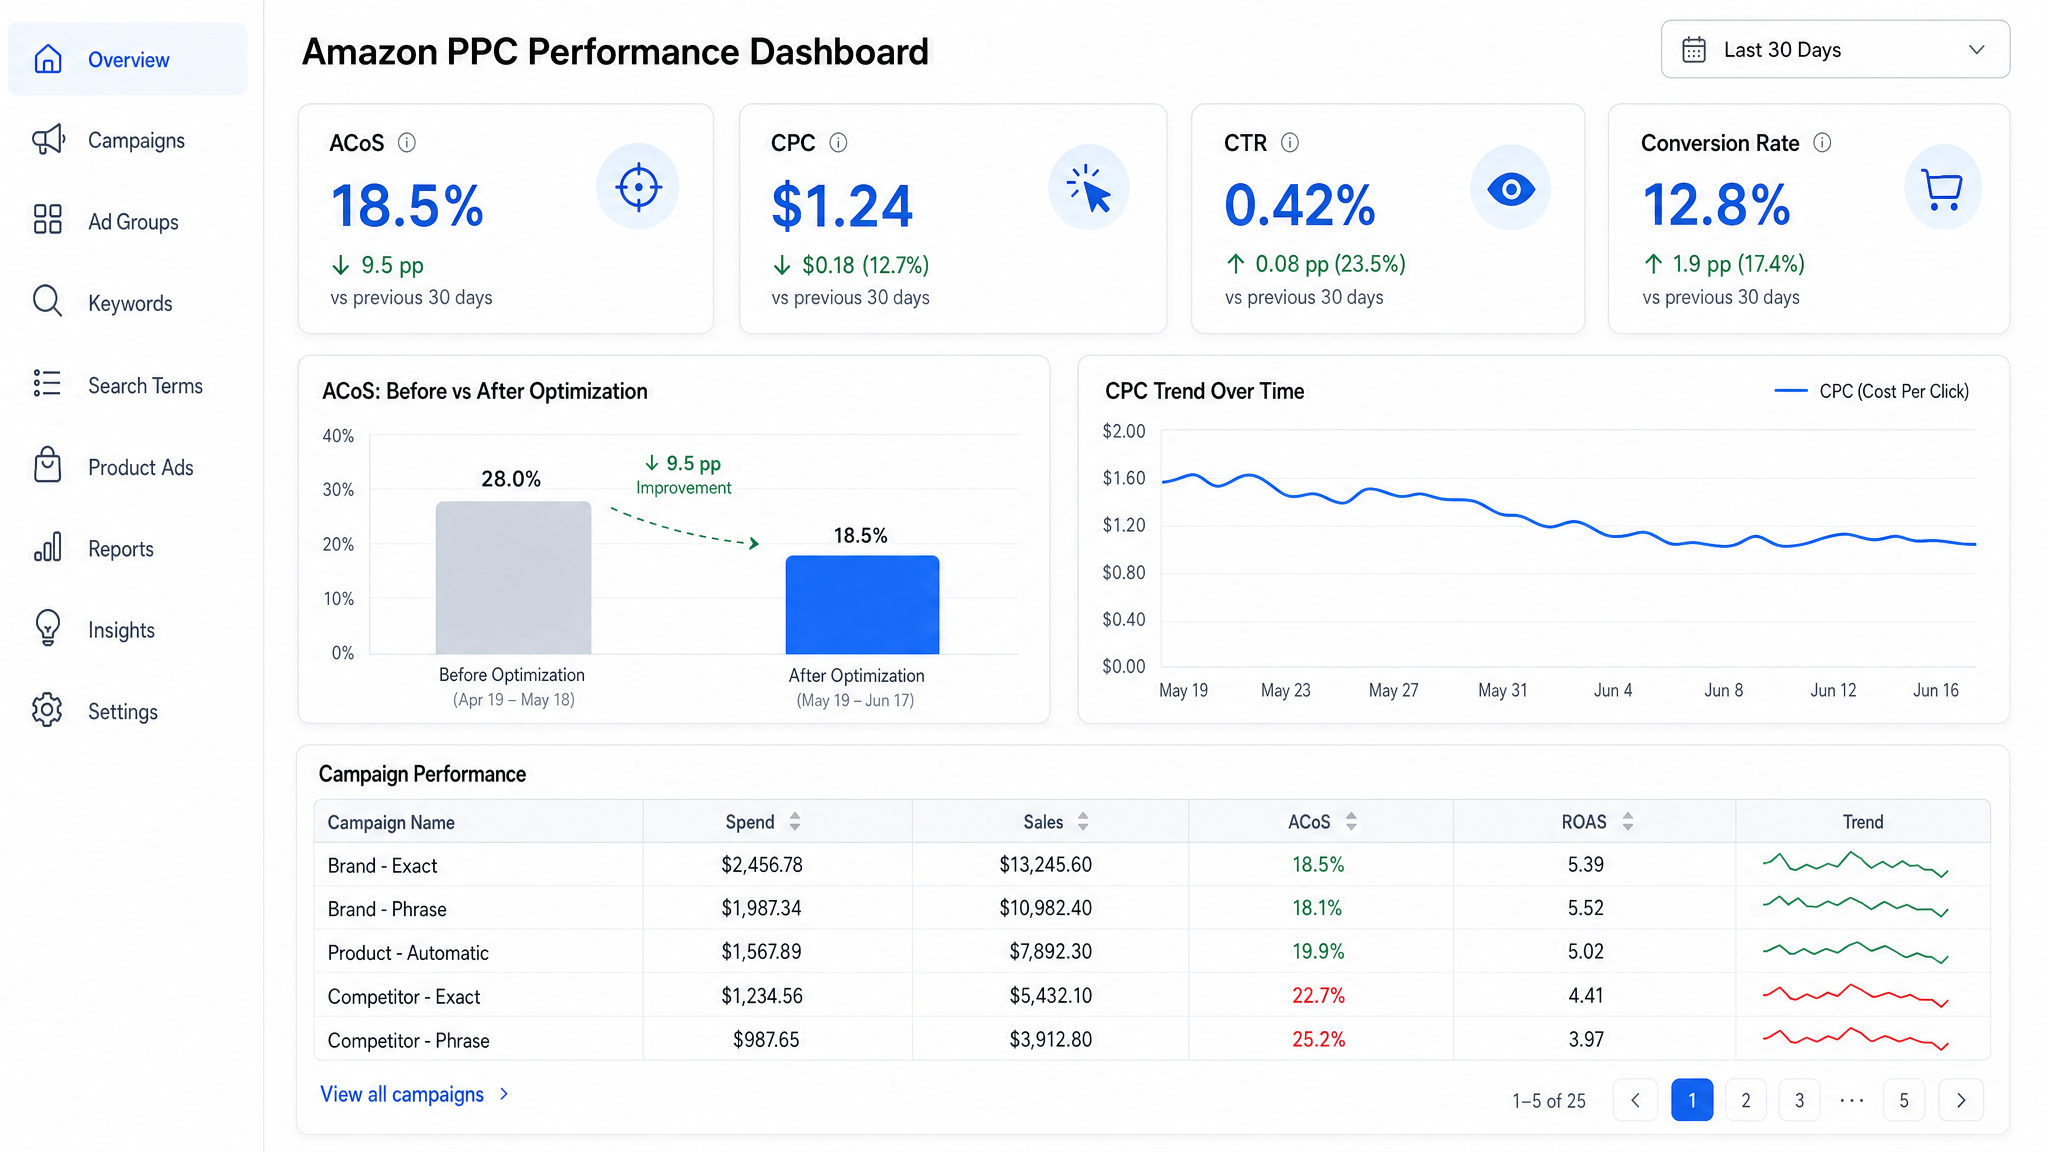Click the Keywords magnifier icon

(48, 301)
